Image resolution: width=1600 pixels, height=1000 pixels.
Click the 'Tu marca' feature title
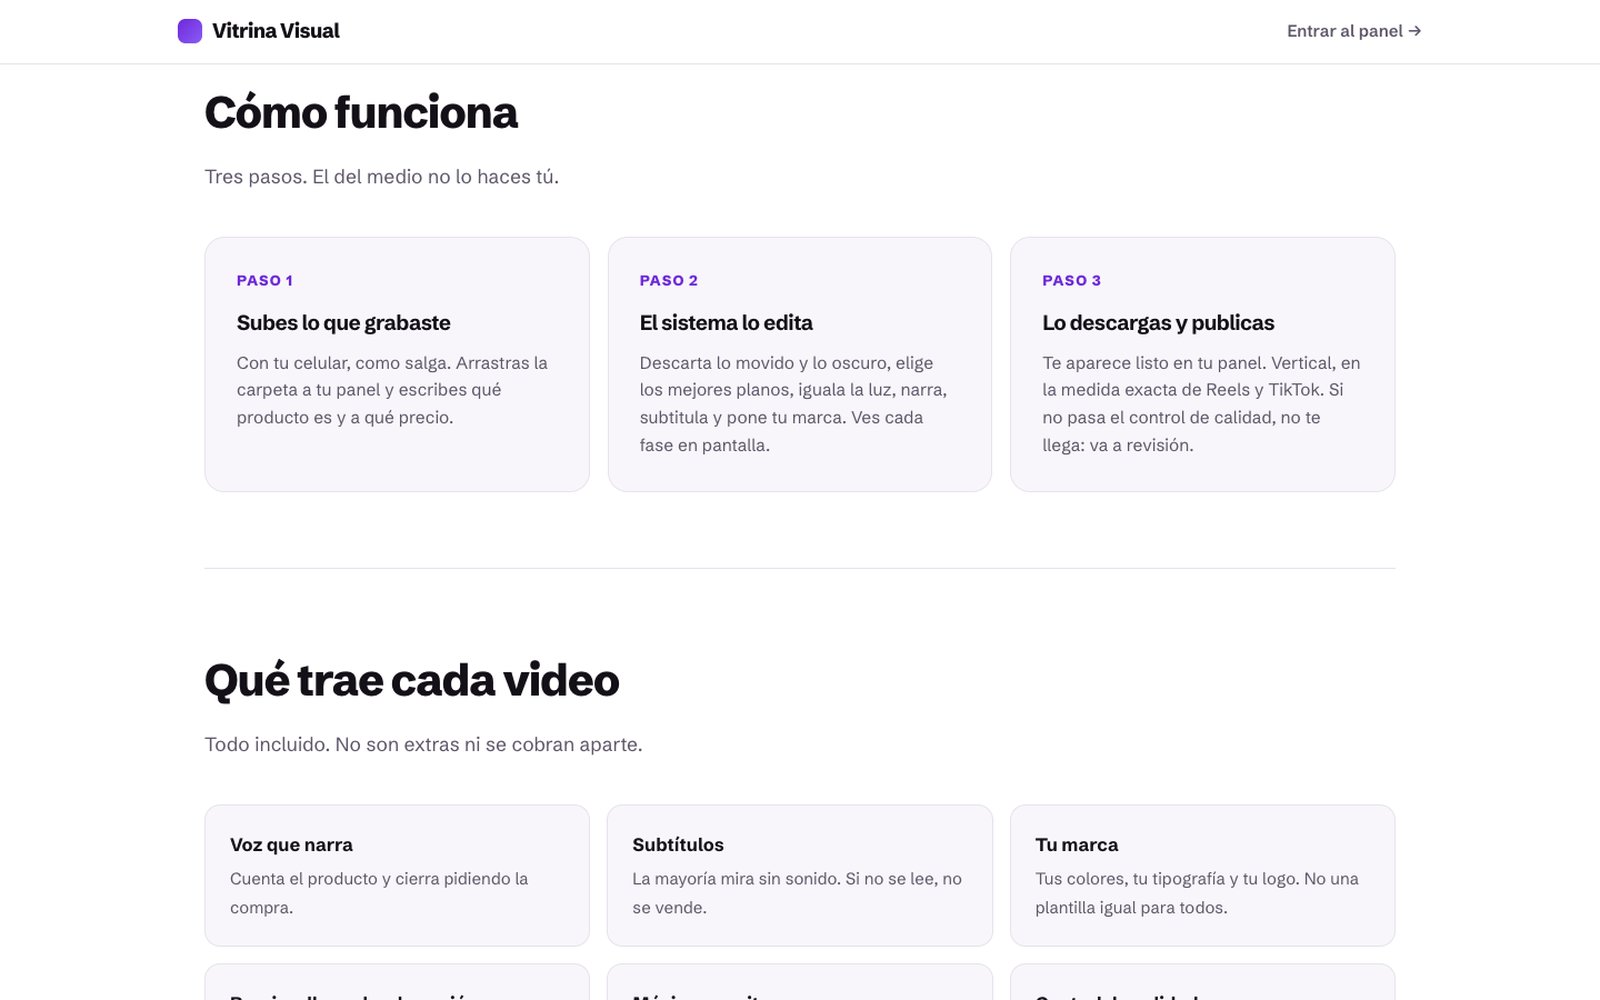(x=1077, y=845)
